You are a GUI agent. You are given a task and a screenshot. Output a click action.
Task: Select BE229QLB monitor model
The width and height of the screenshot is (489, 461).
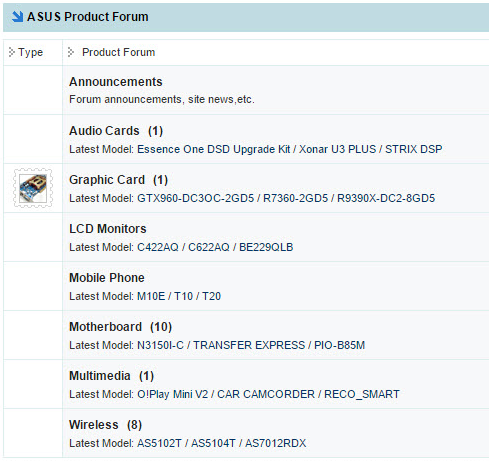click(266, 247)
